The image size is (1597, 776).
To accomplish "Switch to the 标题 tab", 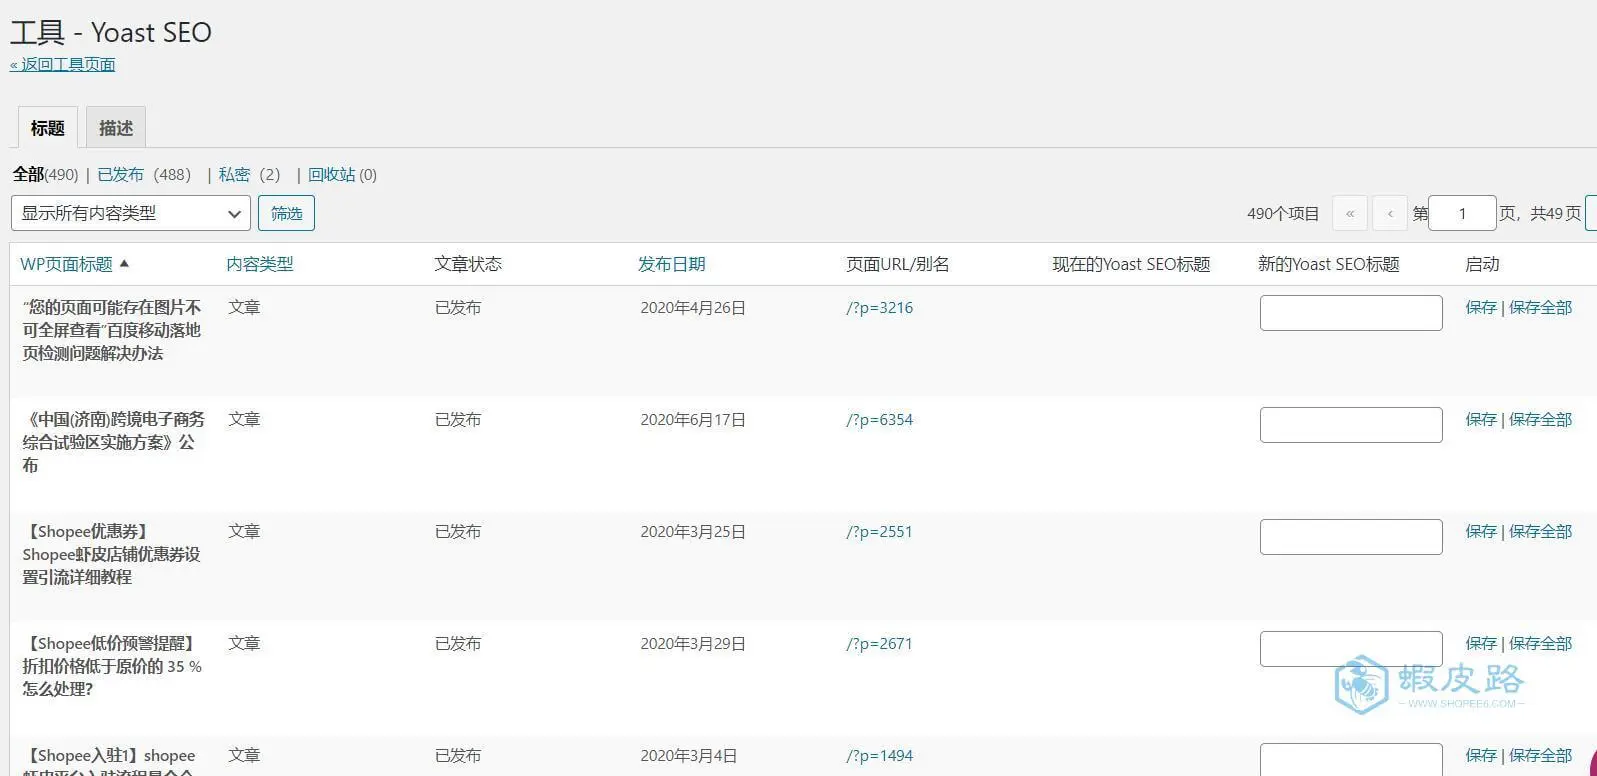I will pyautogui.click(x=47, y=128).
